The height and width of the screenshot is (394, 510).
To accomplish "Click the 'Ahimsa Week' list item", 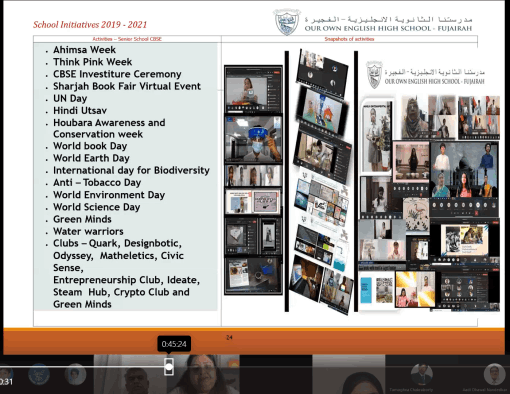I will pos(84,50).
